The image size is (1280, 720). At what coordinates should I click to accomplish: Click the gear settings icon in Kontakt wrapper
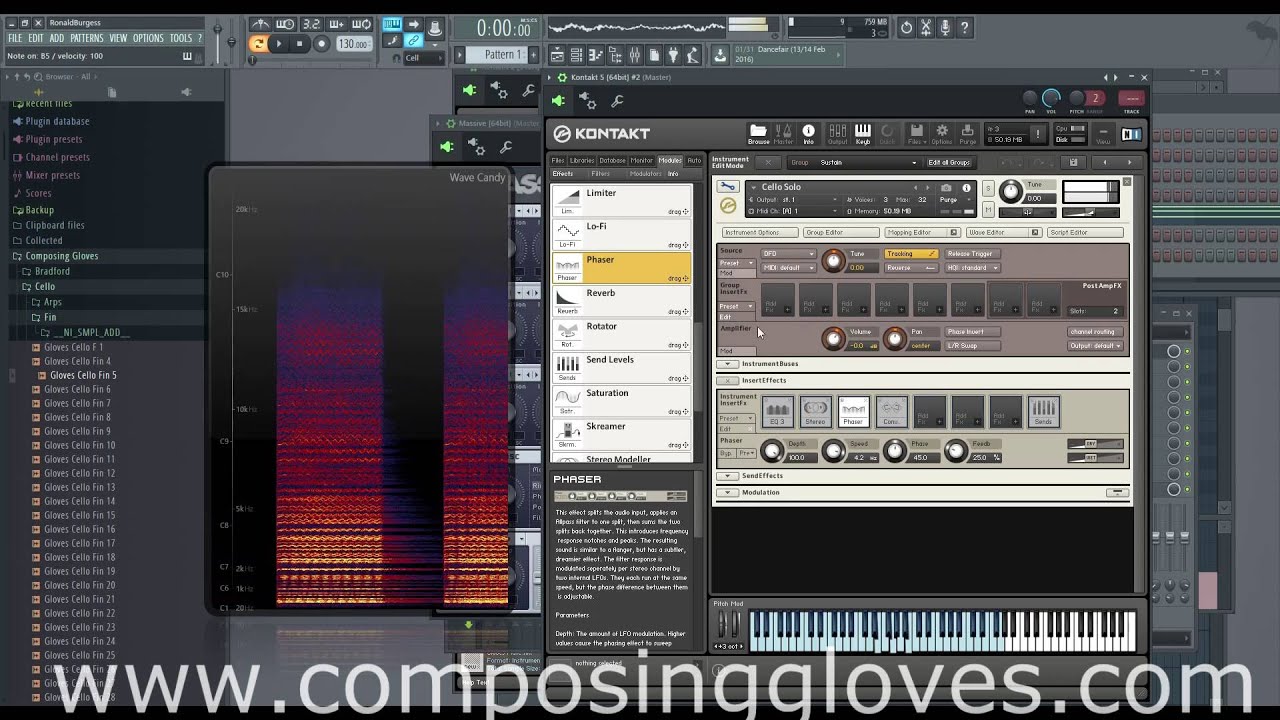click(588, 101)
